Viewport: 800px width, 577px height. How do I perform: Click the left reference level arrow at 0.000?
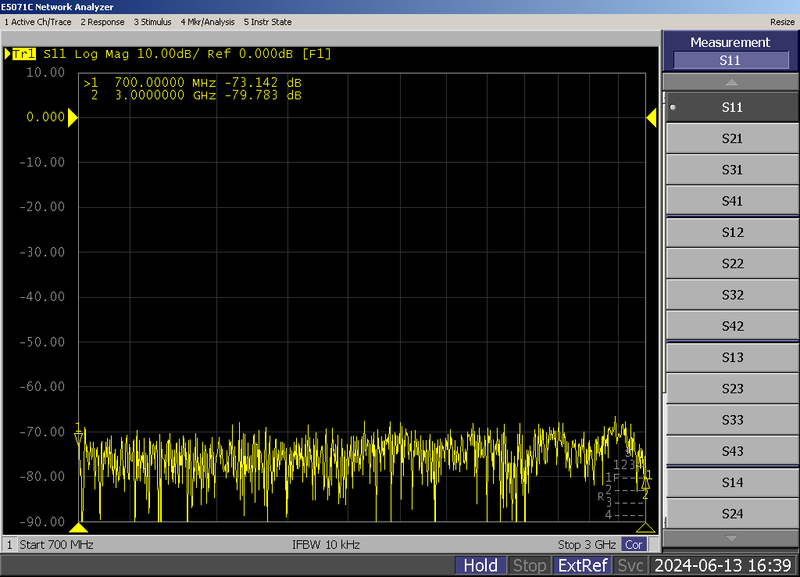click(x=72, y=117)
